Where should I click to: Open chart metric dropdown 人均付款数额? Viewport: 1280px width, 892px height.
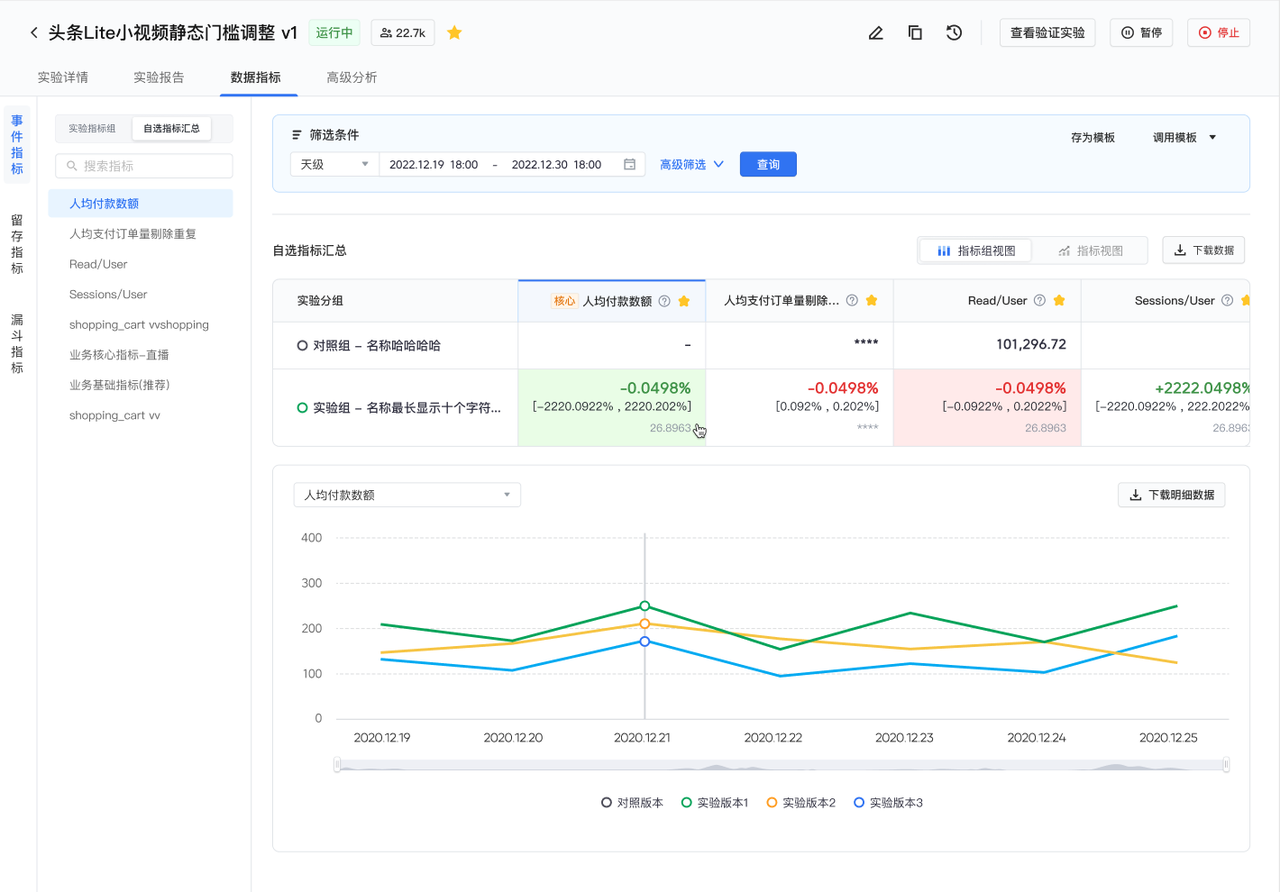[x=407, y=495]
